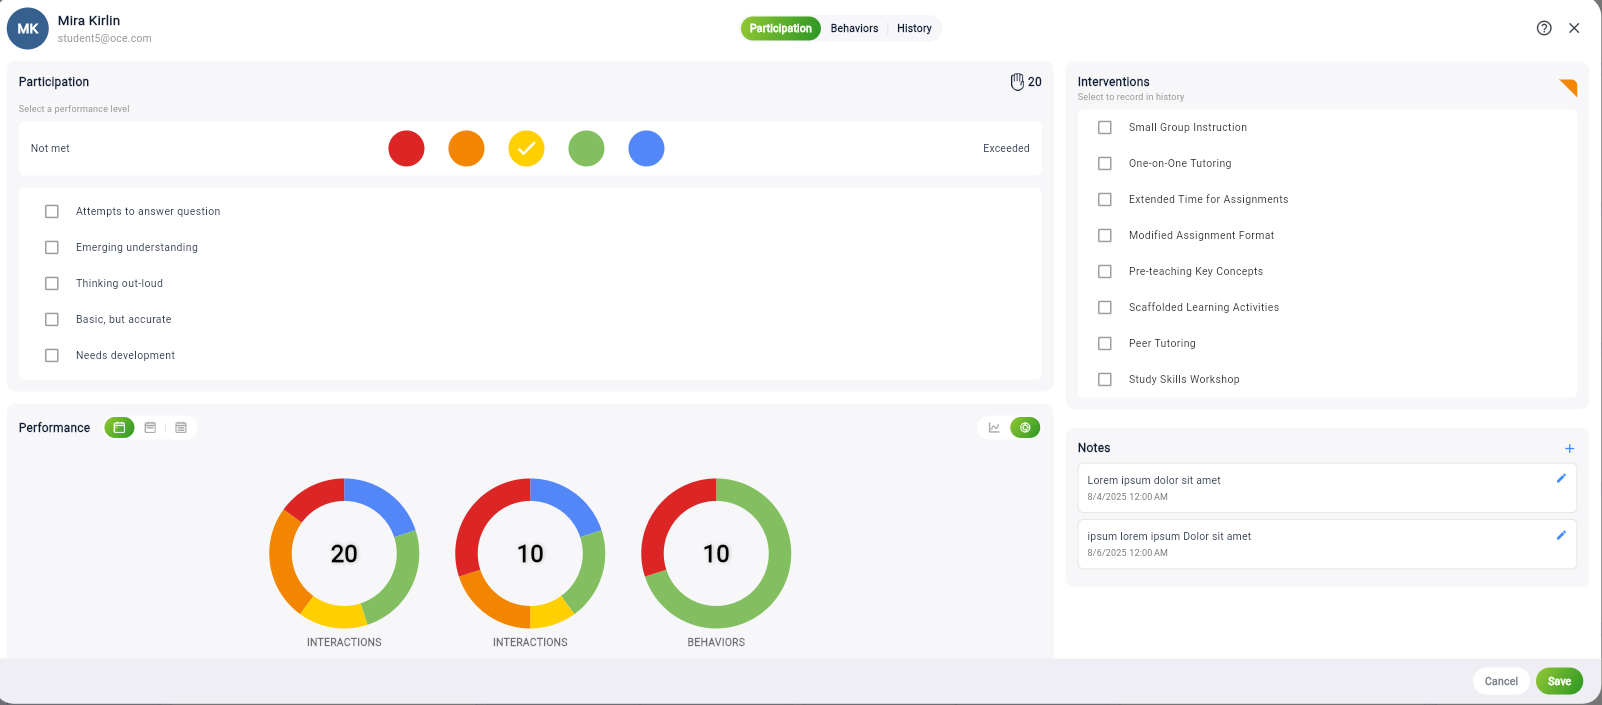This screenshot has width=1602, height=705.
Task: Show Performance as a line chart
Action: (x=994, y=428)
